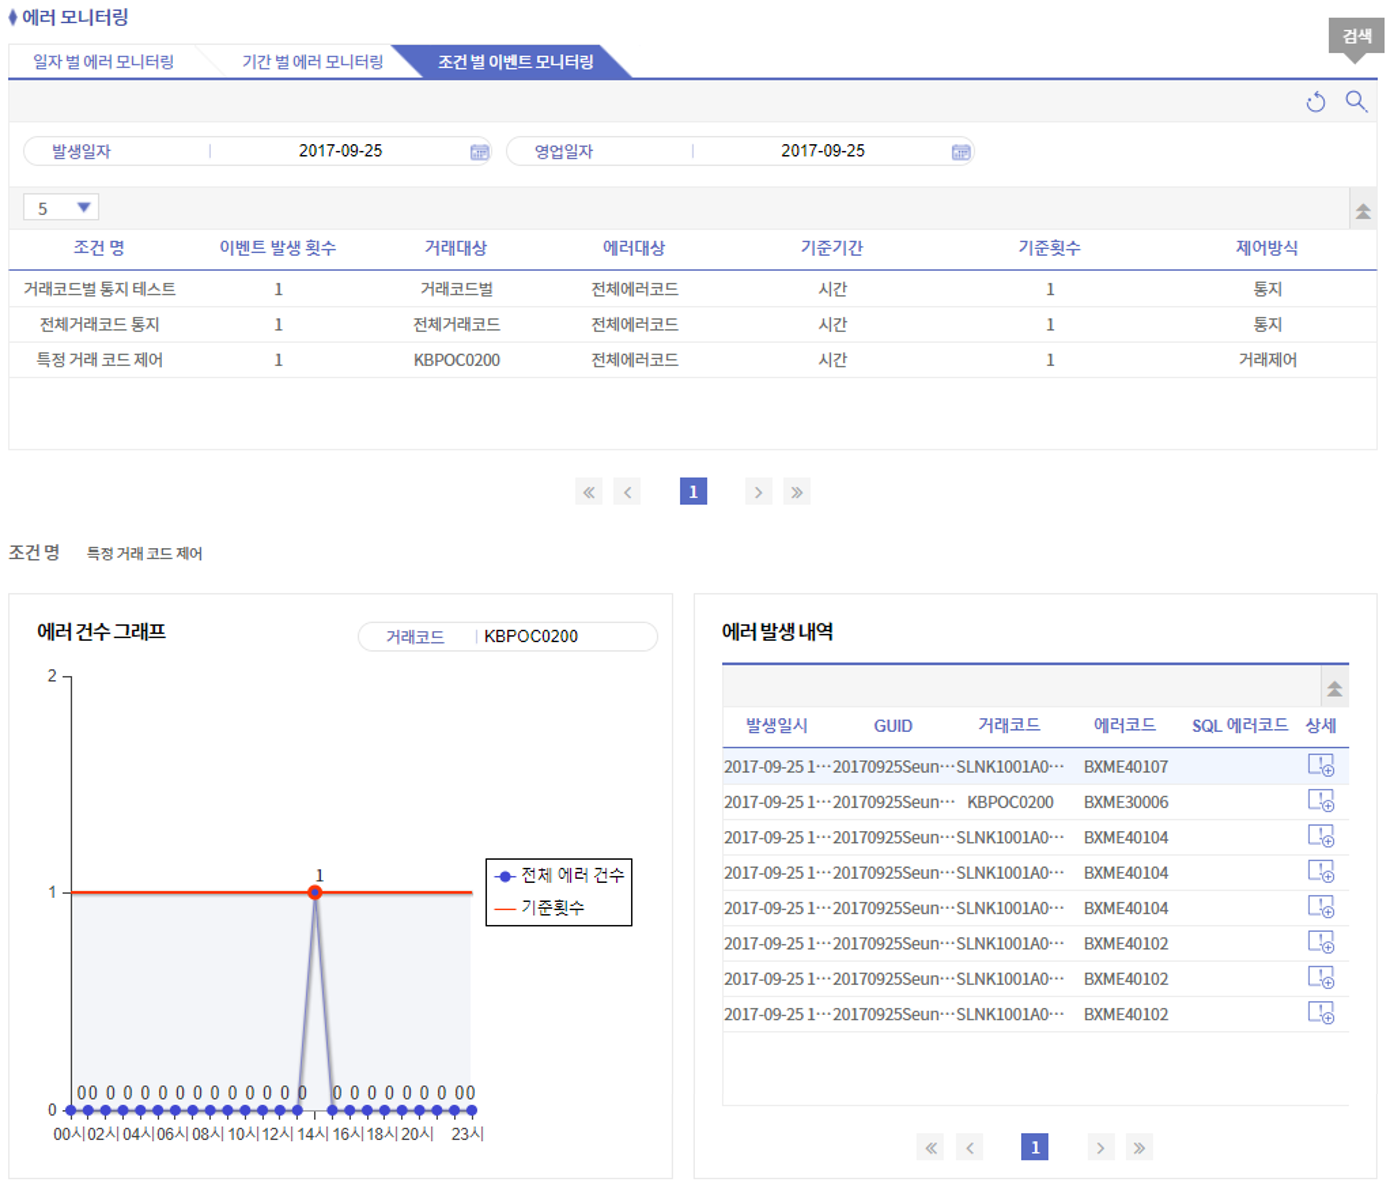Click BXME40107 error code cell
1390x1190 pixels.
click(x=1126, y=767)
